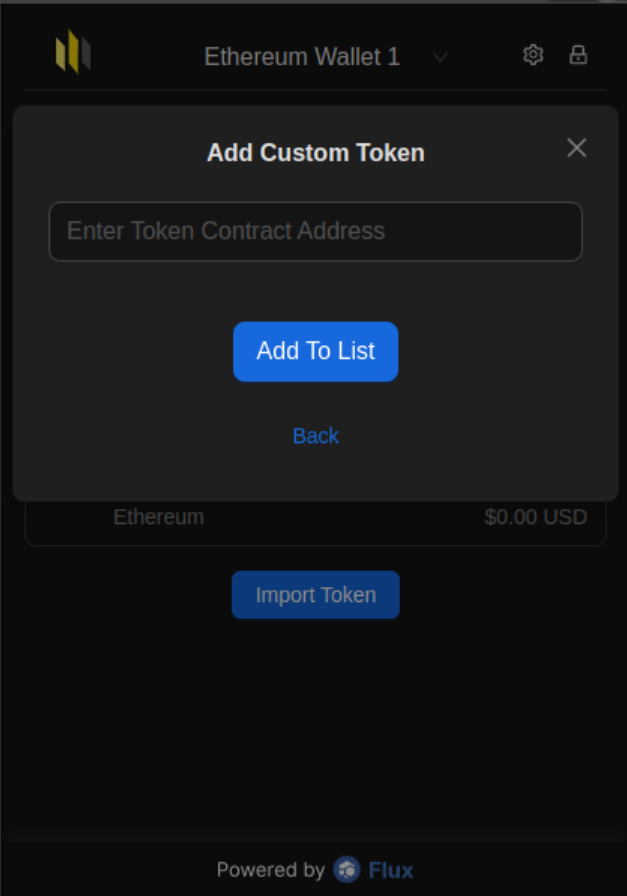Click the gold wallet logo icon
The image size is (627, 896).
(73, 51)
